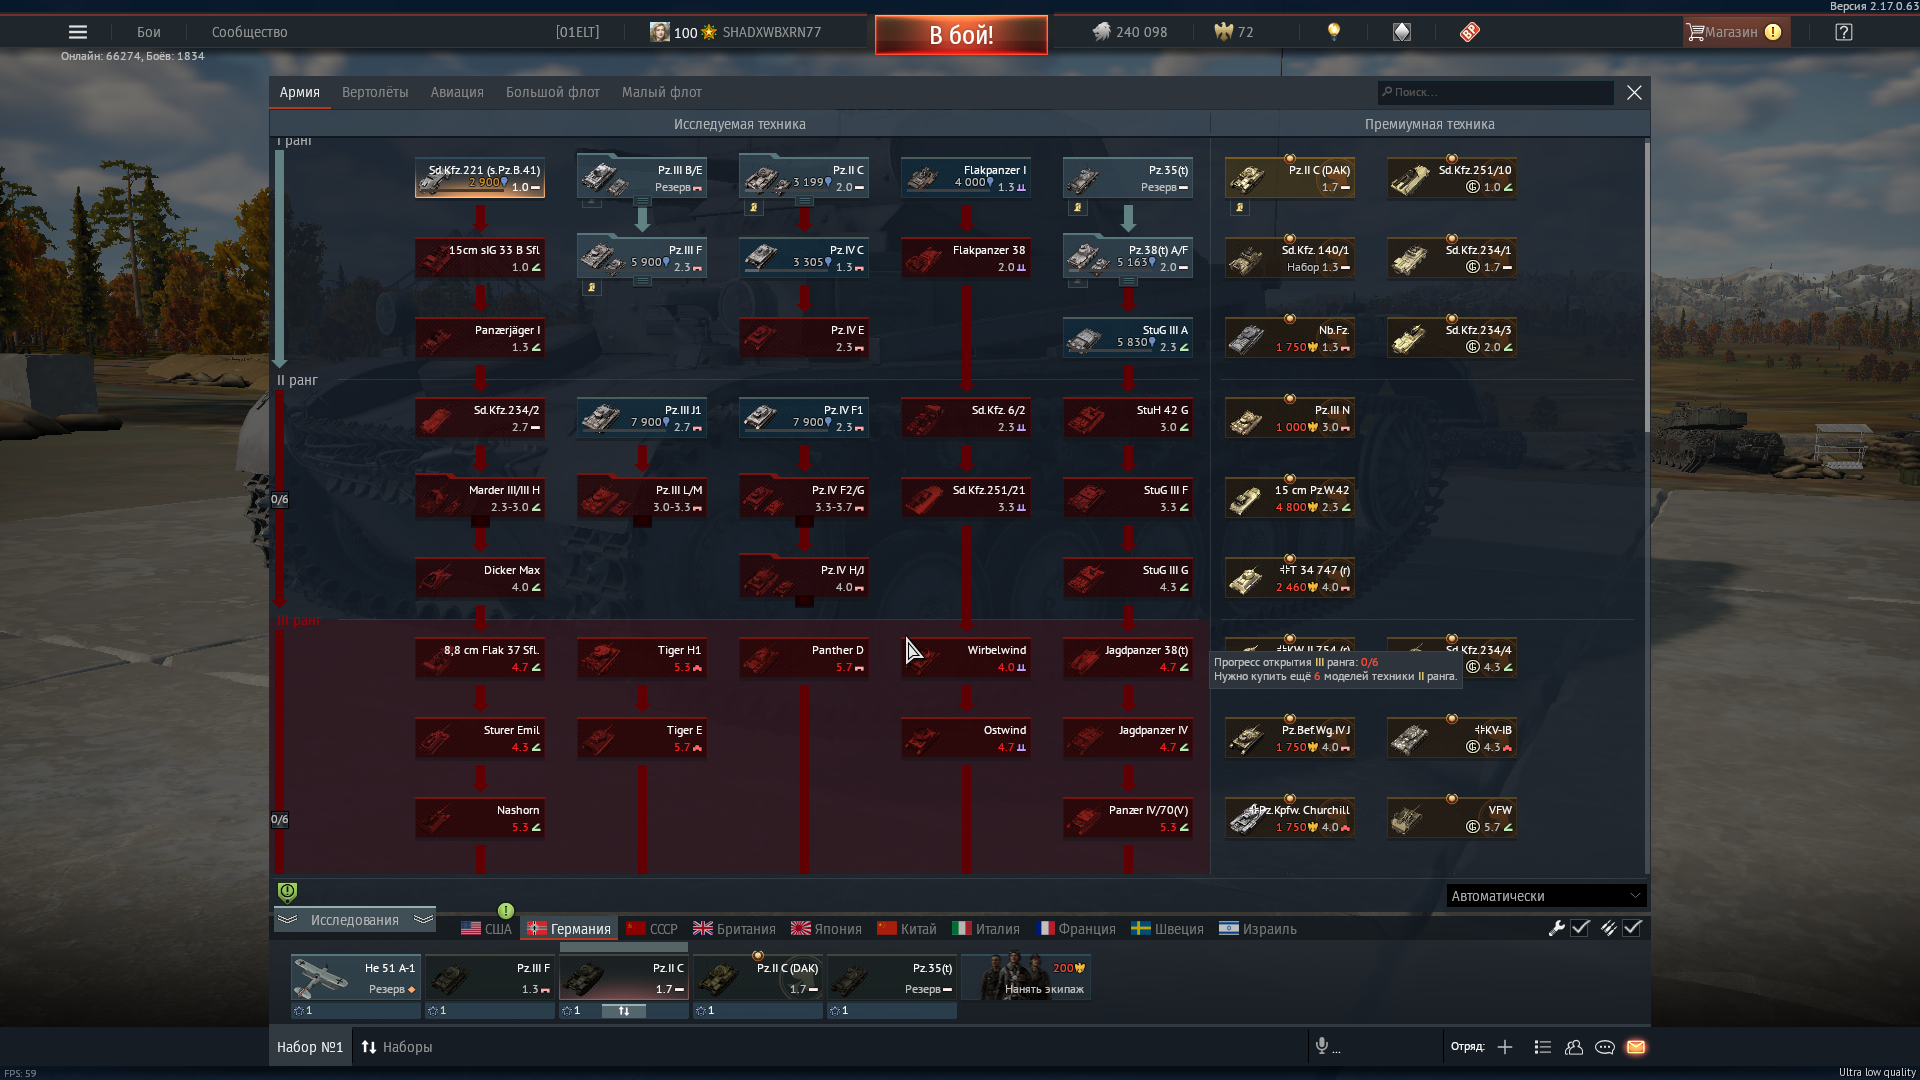Open the Бои menu
The height and width of the screenshot is (1080, 1920).
click(x=149, y=32)
